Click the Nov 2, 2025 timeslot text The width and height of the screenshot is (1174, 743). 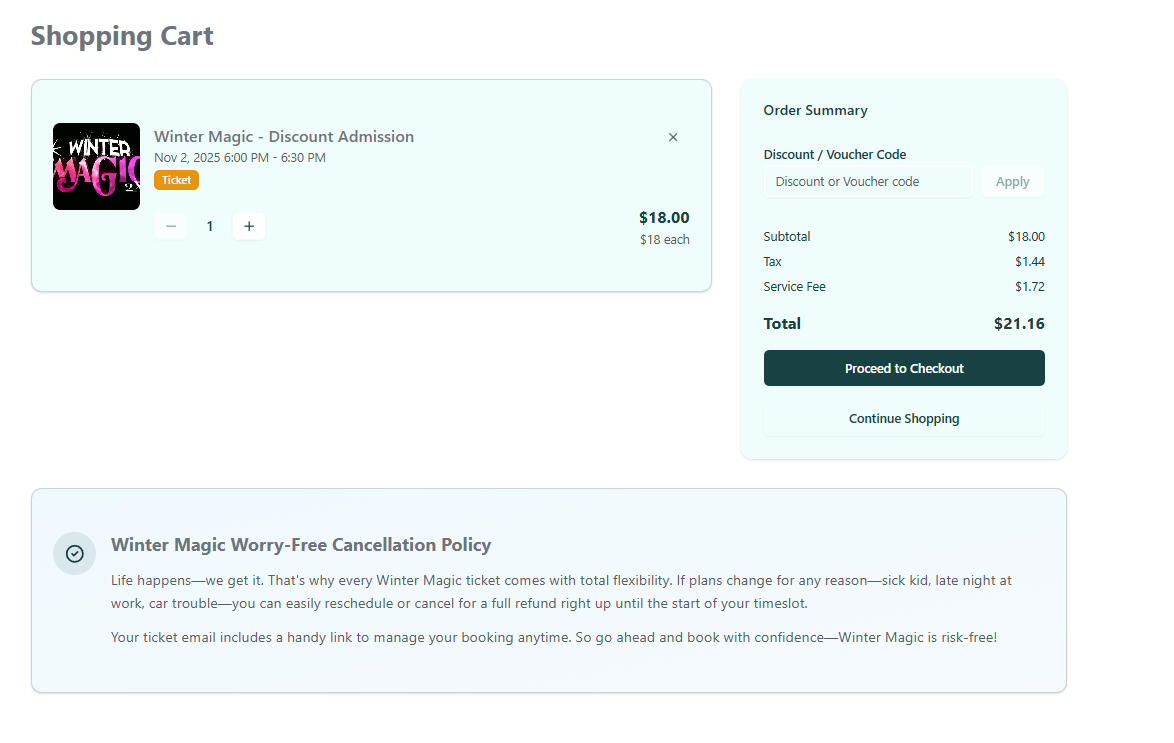240,158
